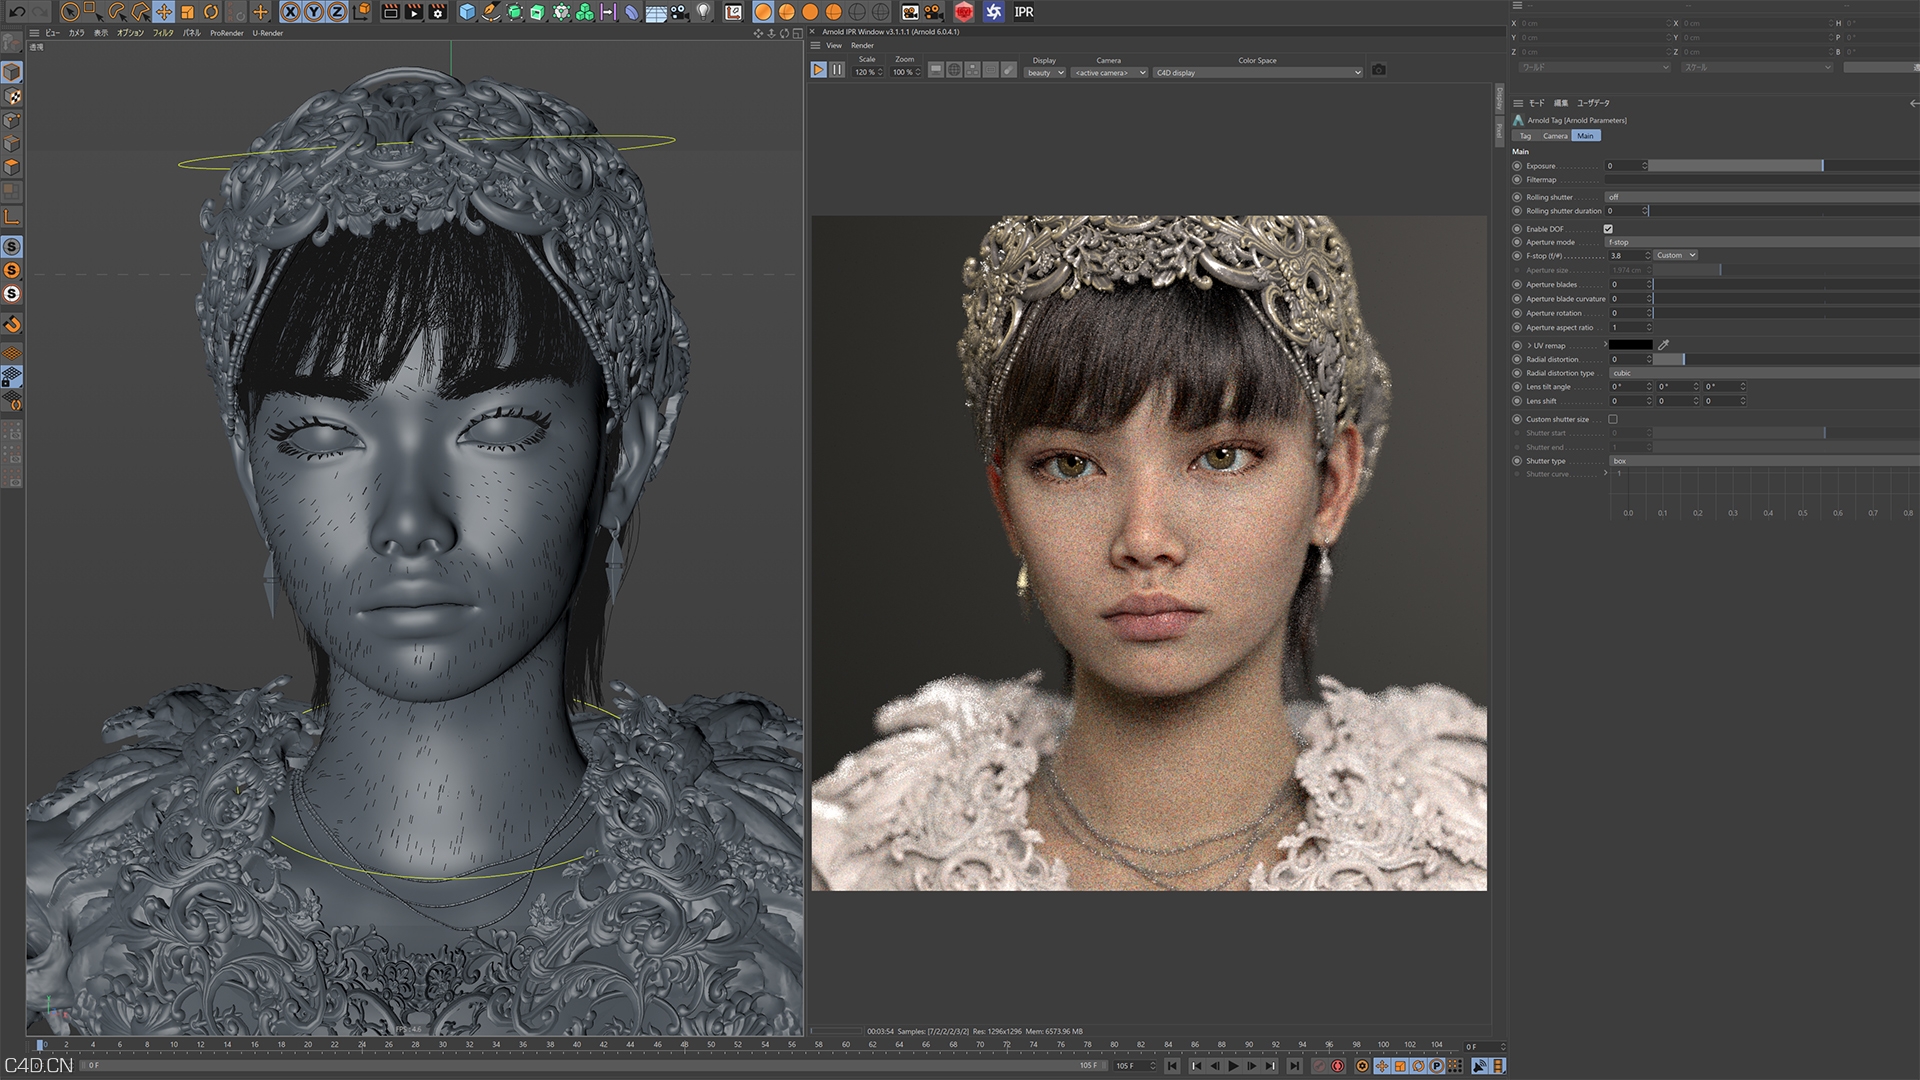
Task: Open the IPR active camera dropdown
Action: 1109,73
